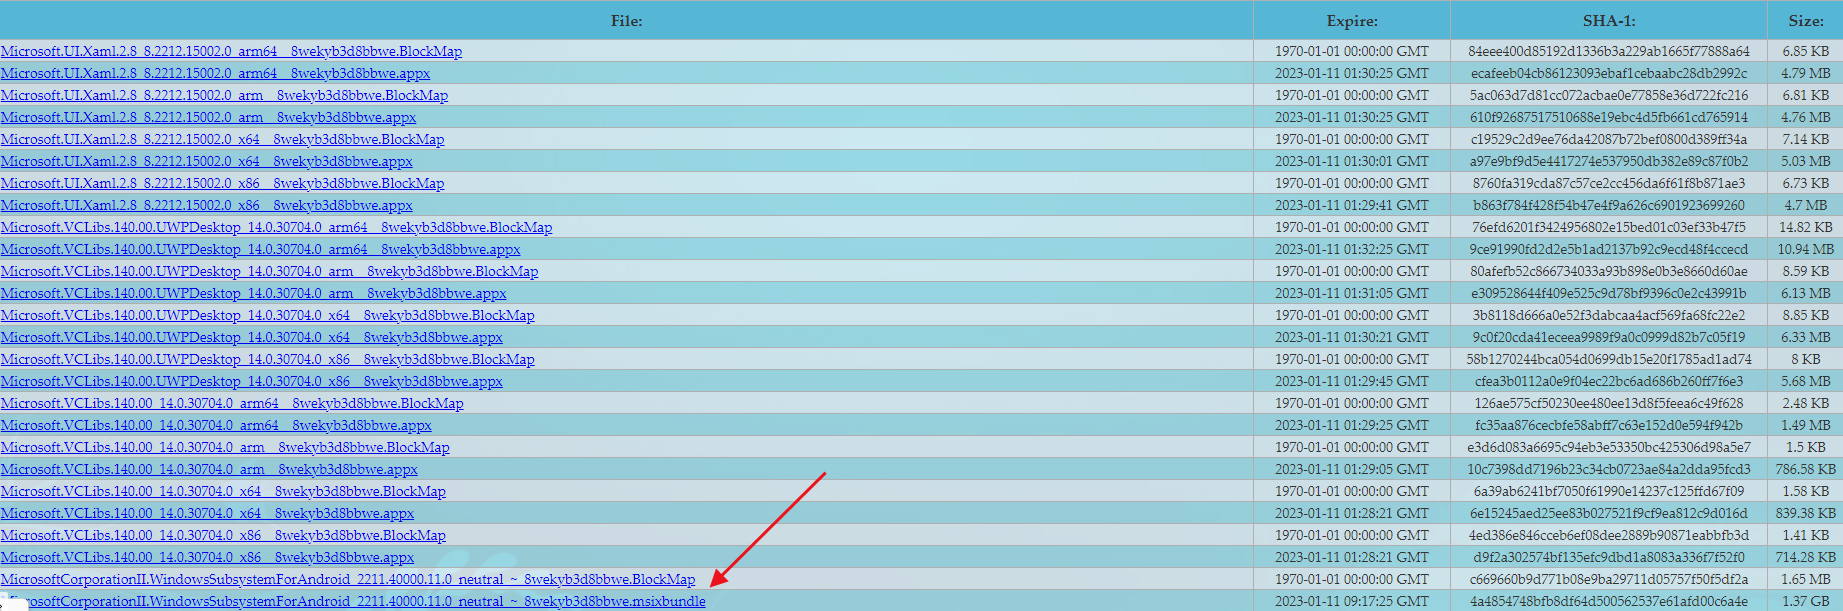Click expire time 2023-01-11 01:32:25 GMT
Viewport: 1843px width, 611px height.
[x=1352, y=249]
